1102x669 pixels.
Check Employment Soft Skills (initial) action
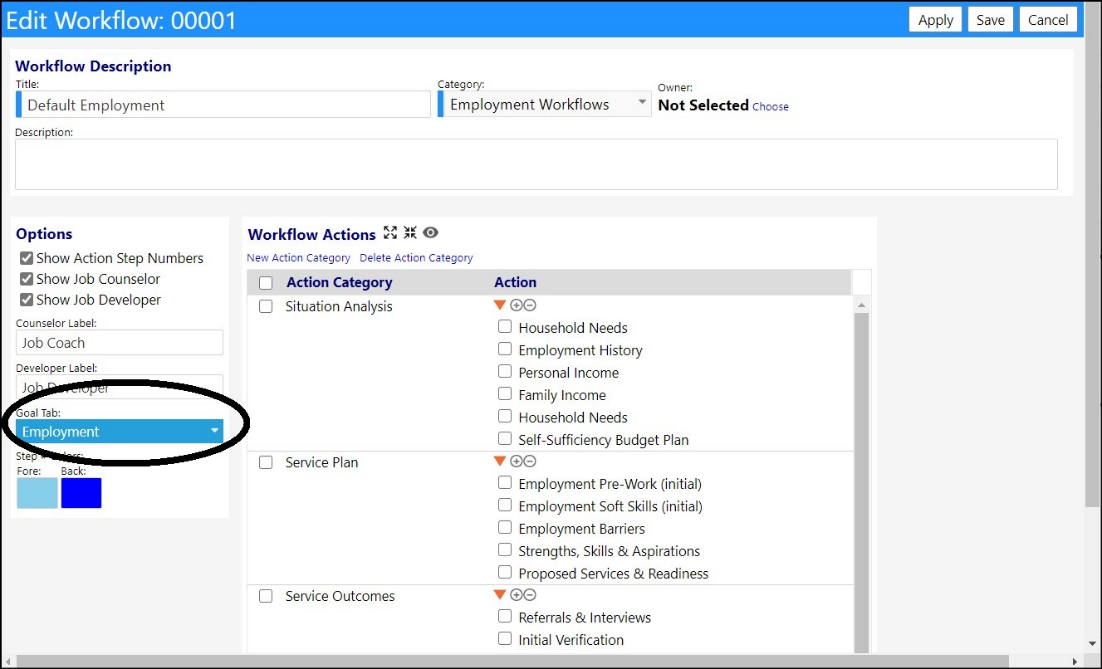click(505, 505)
